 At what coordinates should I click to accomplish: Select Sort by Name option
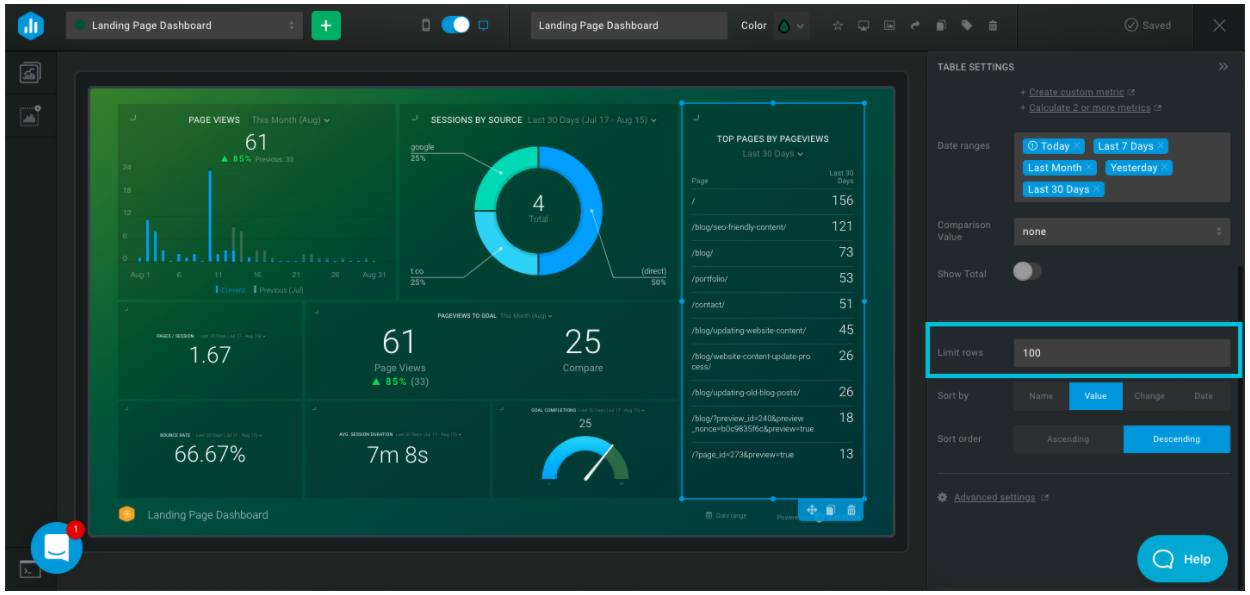tap(1041, 396)
